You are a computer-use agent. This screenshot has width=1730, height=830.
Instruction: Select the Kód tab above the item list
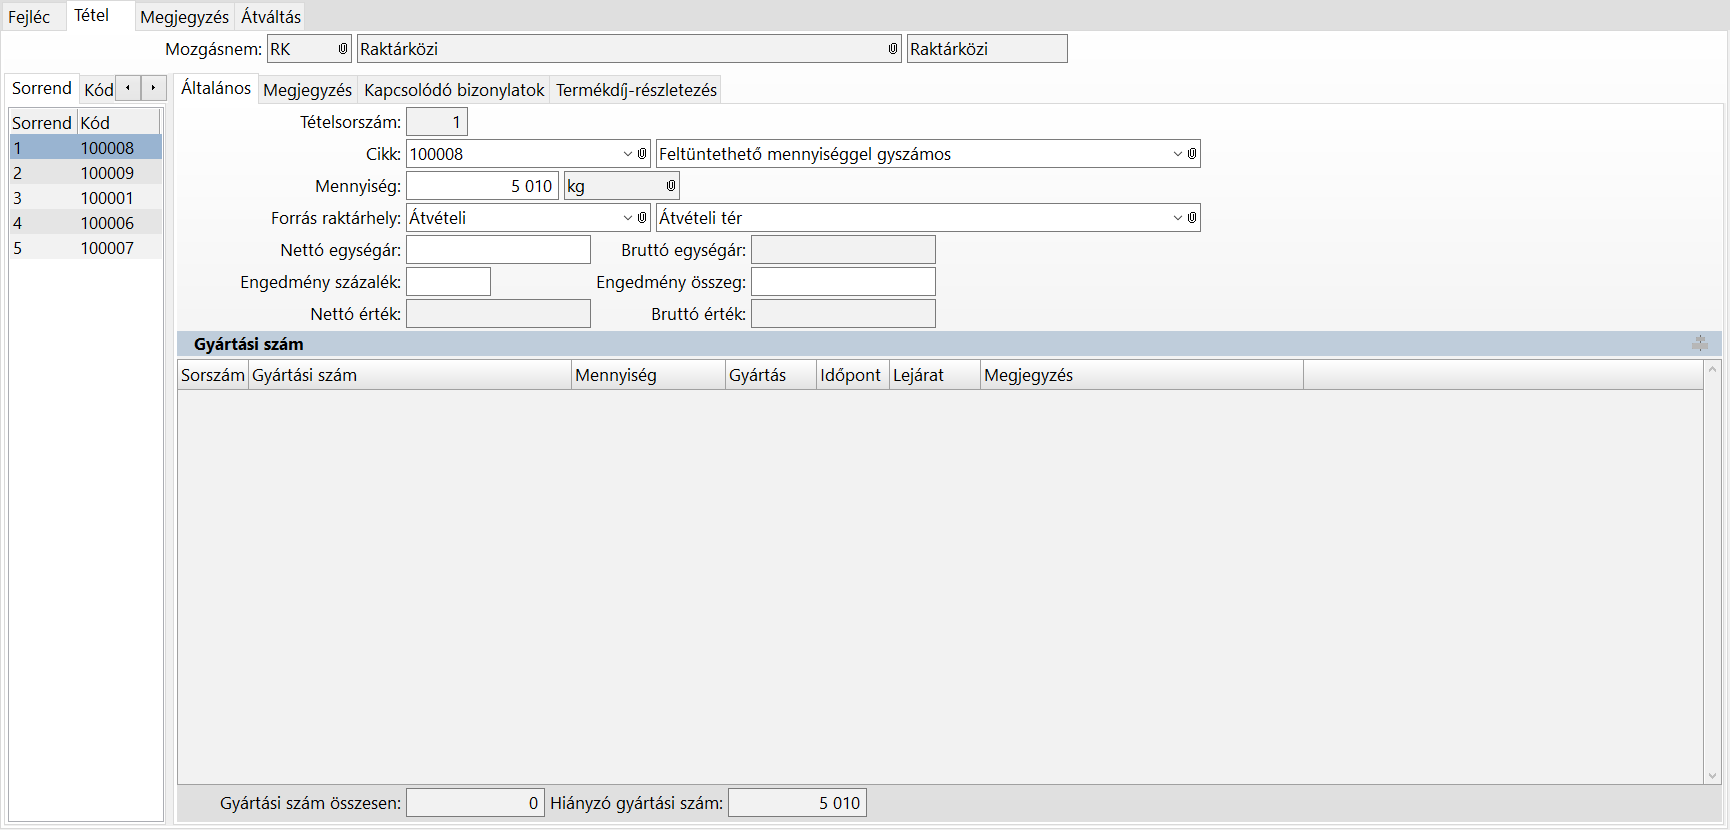click(x=98, y=90)
